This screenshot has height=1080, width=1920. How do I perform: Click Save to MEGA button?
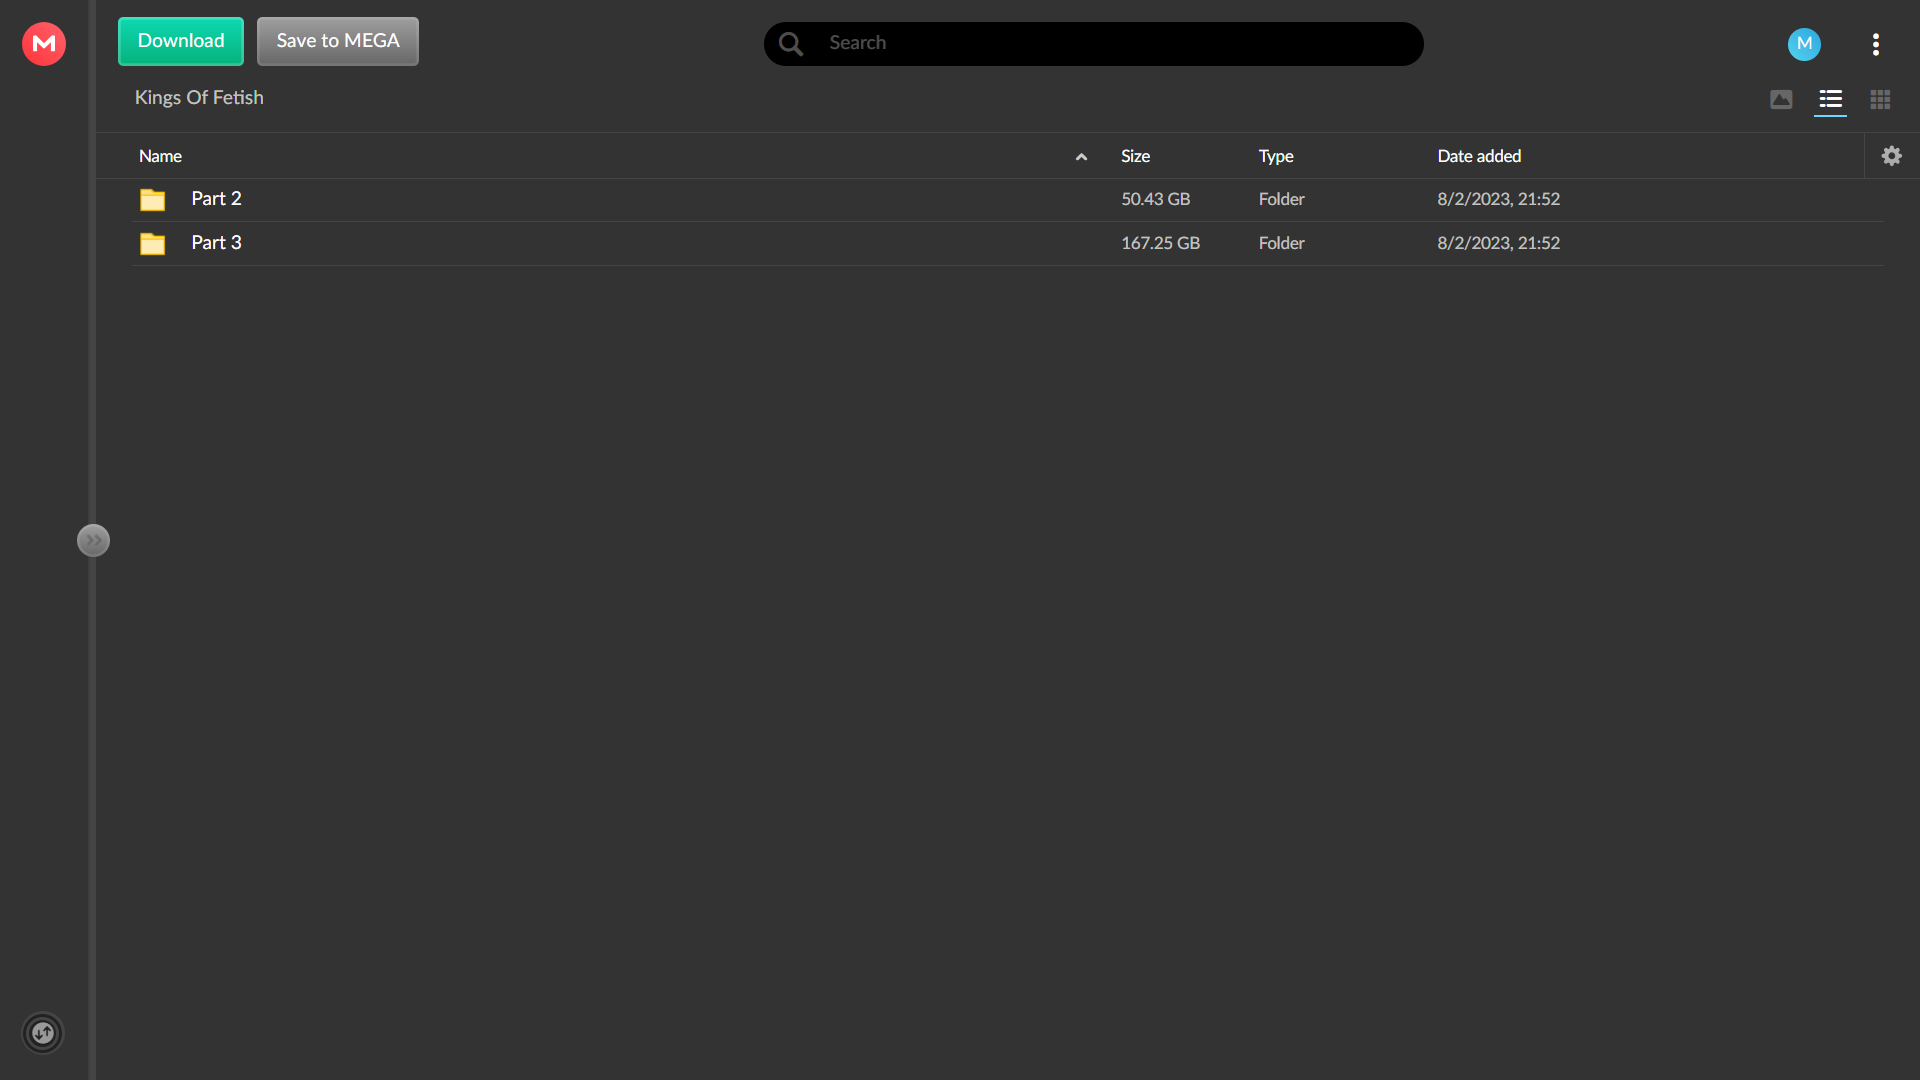338,41
